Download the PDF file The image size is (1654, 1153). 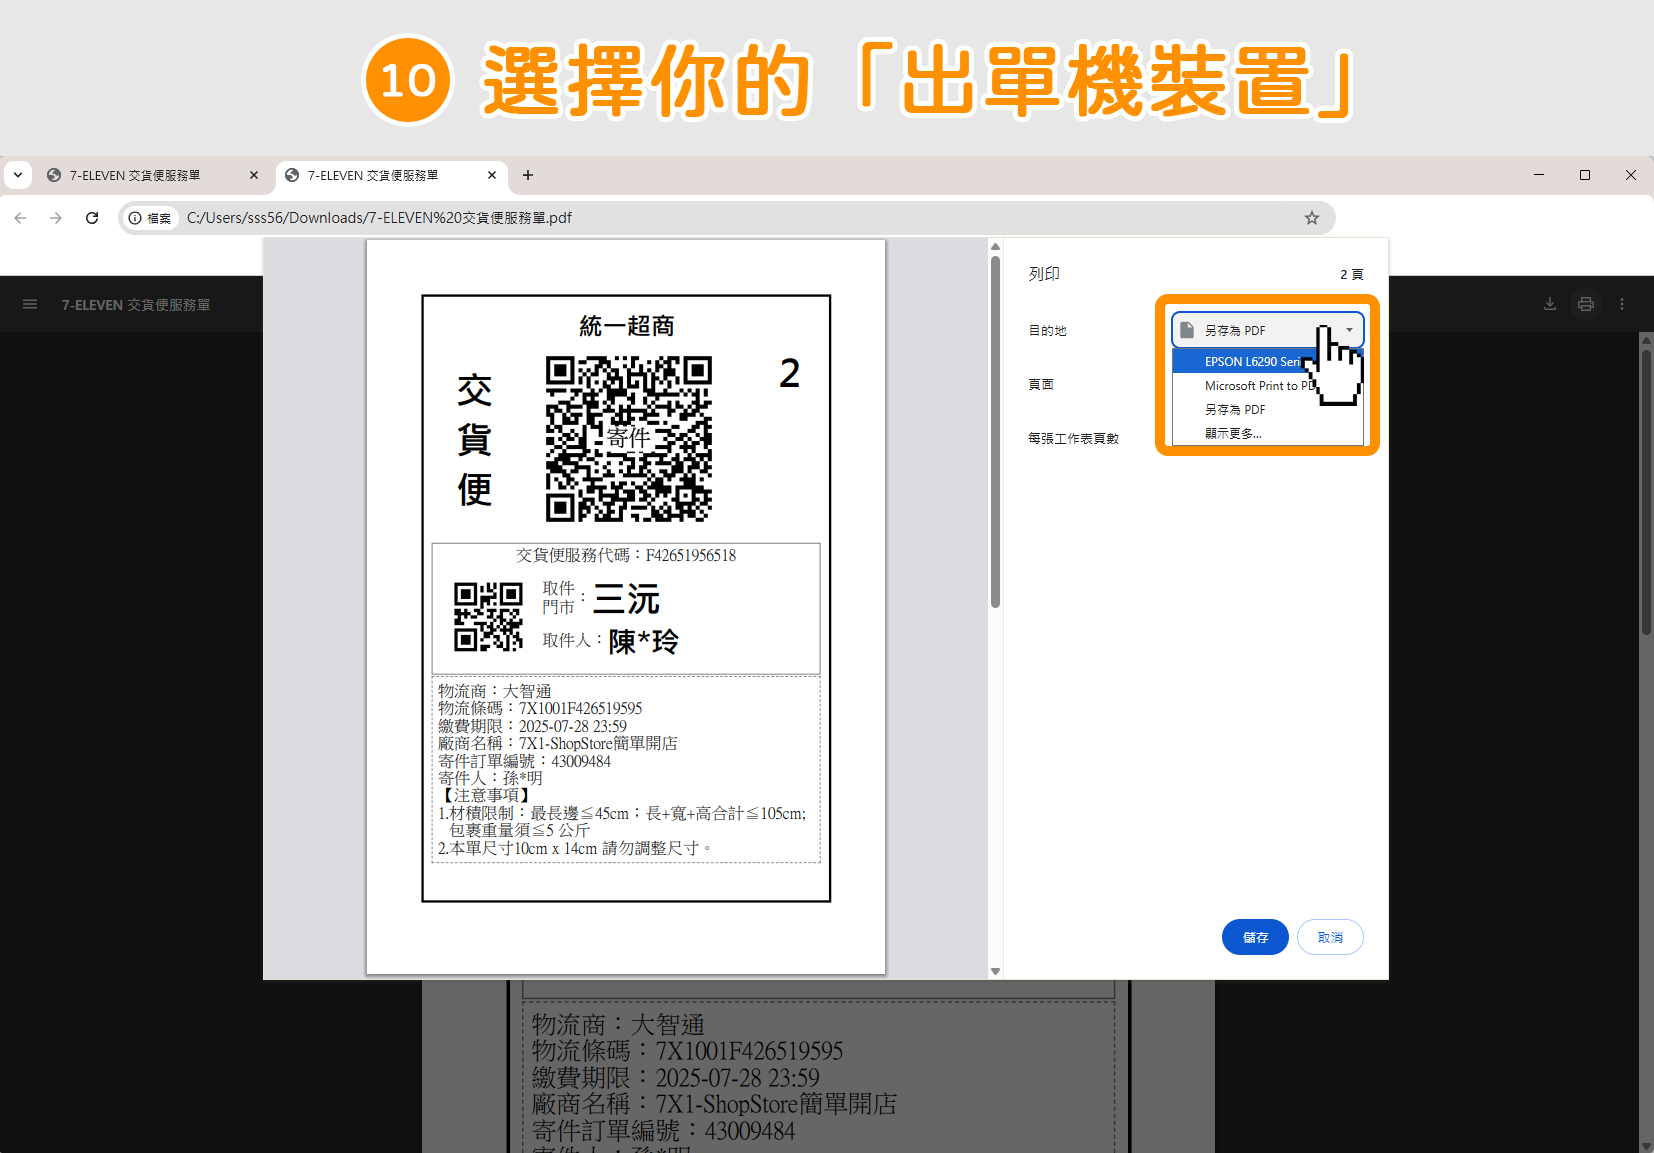click(1550, 304)
